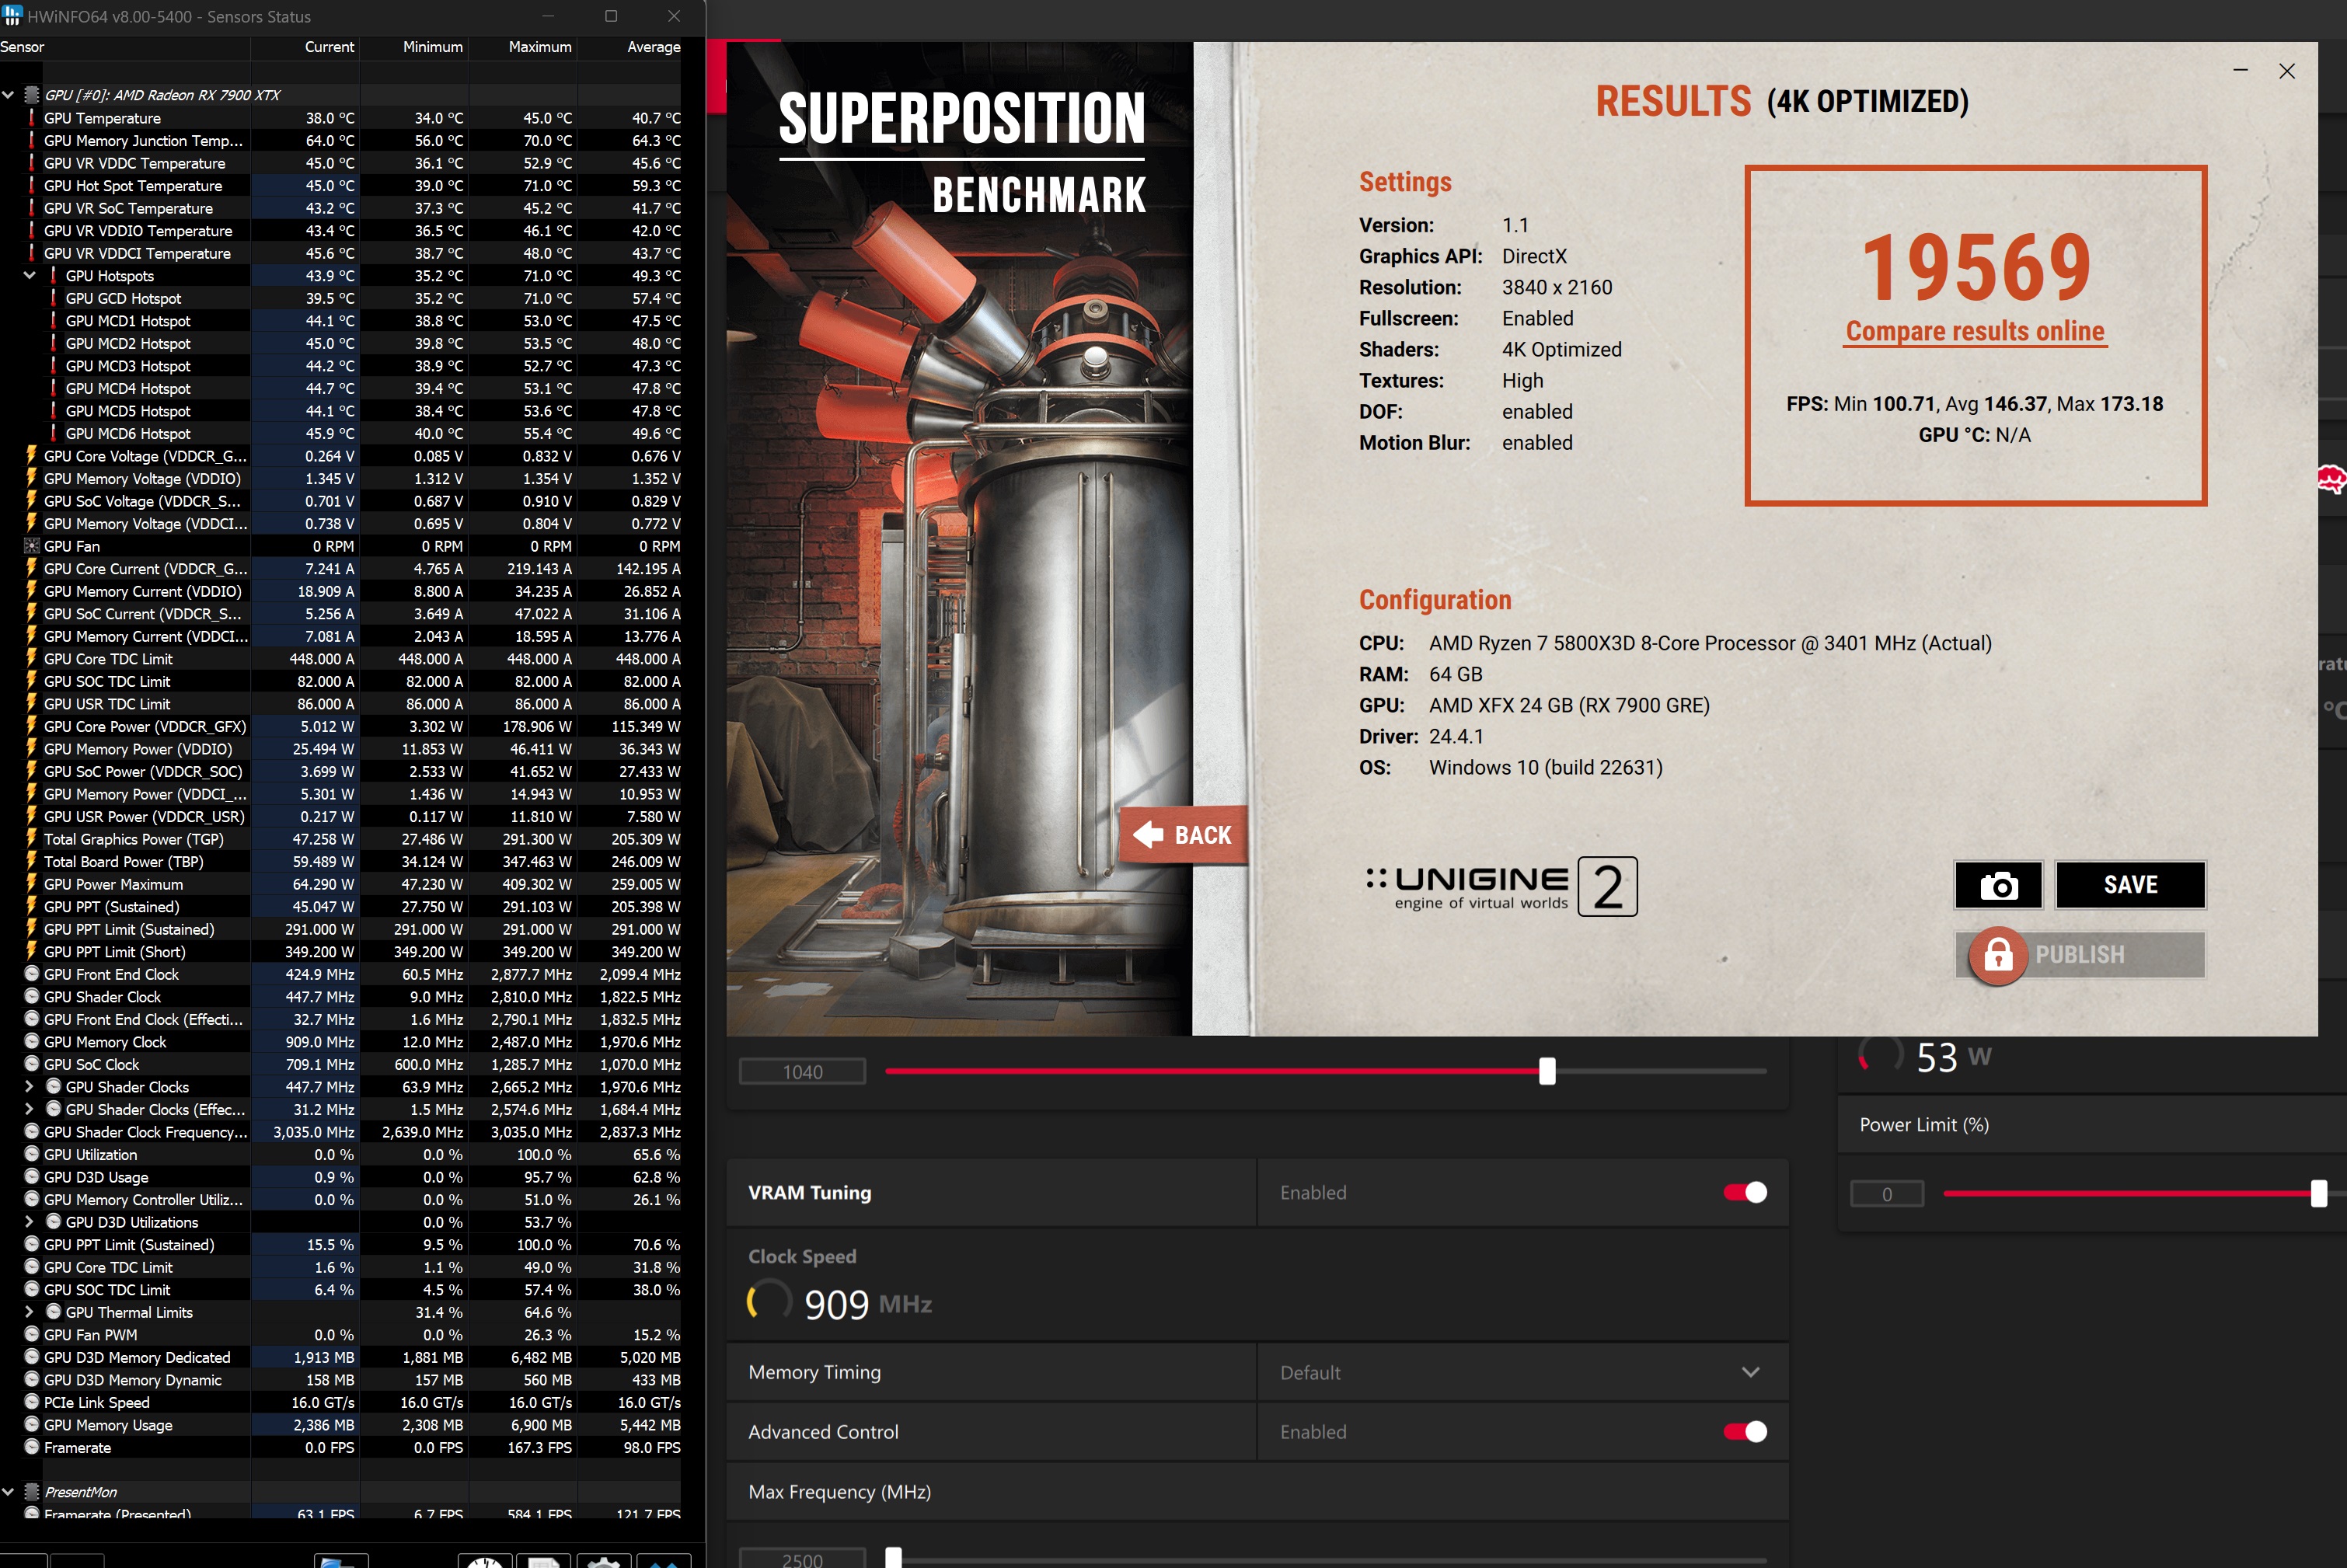Close the HWiNFO64 Sensors Status window
This screenshot has width=2347, height=1568.
[674, 16]
